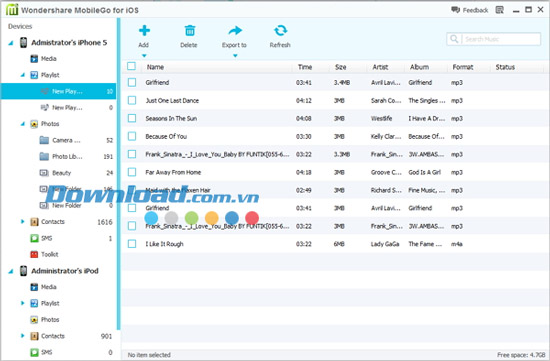The image size is (550, 361).
Task: Open the Toolkit item
Action: [x=49, y=254]
